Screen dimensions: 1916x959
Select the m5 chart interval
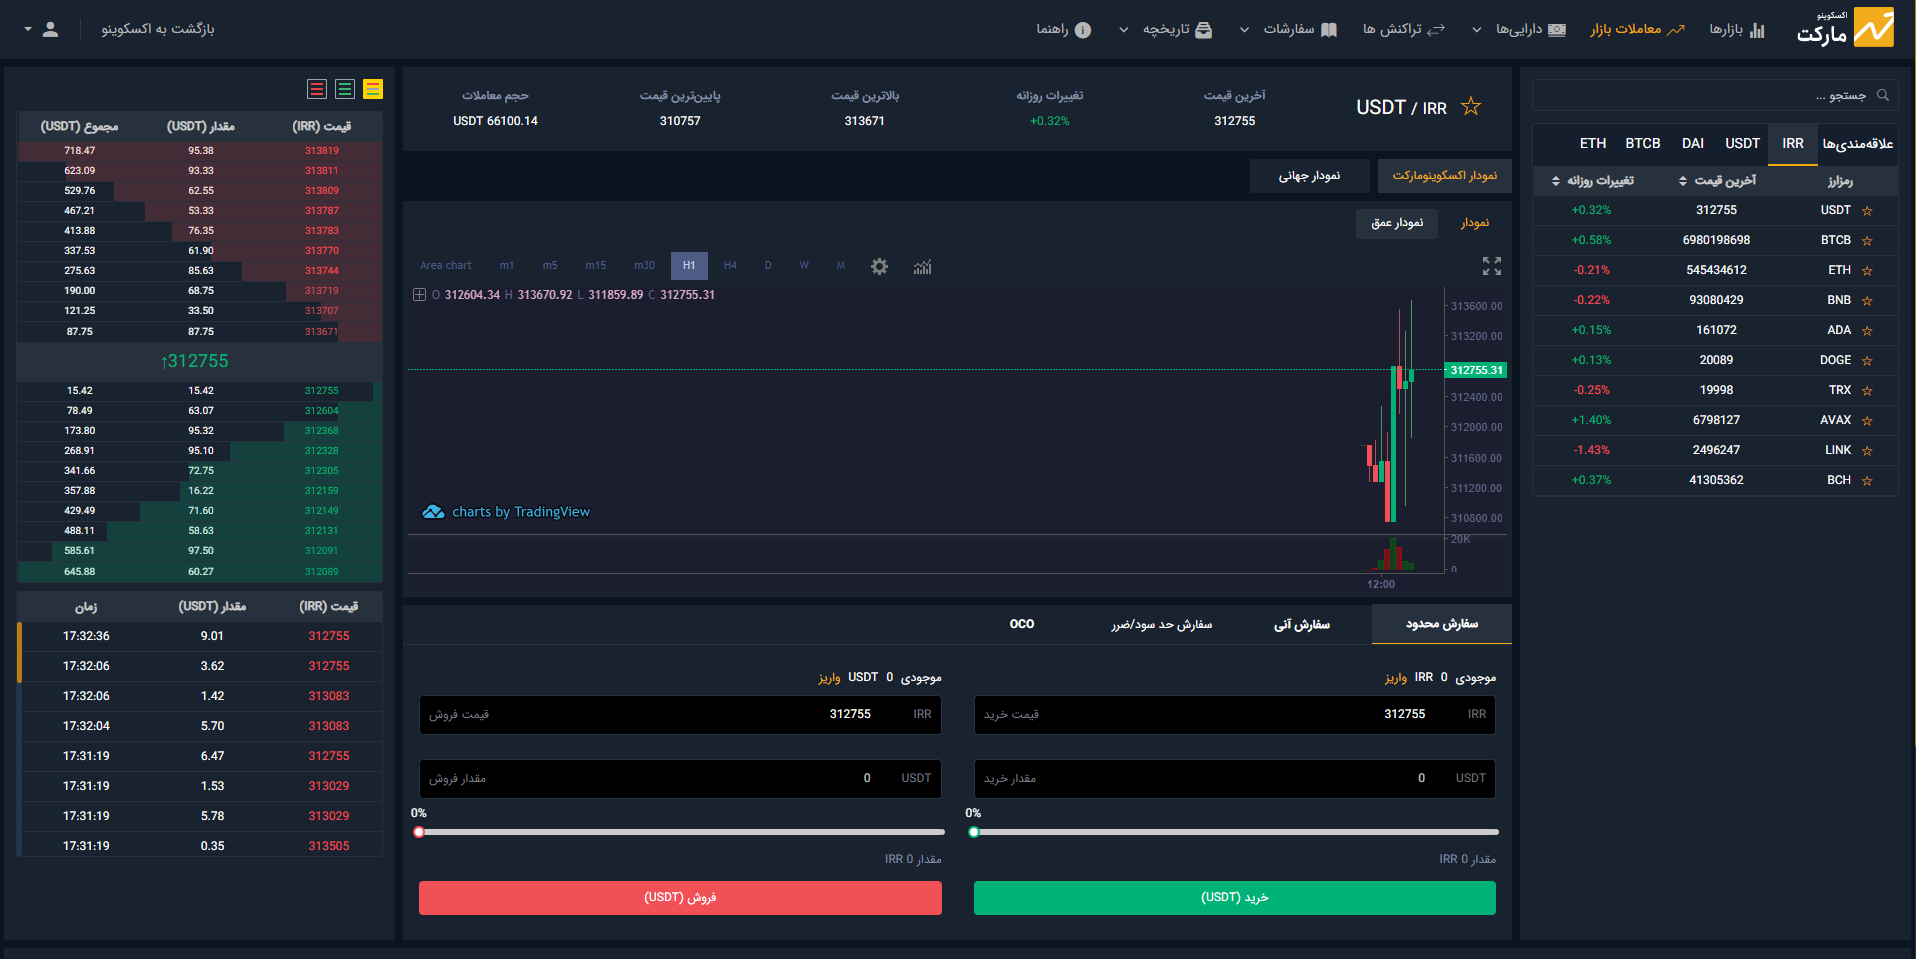click(550, 266)
